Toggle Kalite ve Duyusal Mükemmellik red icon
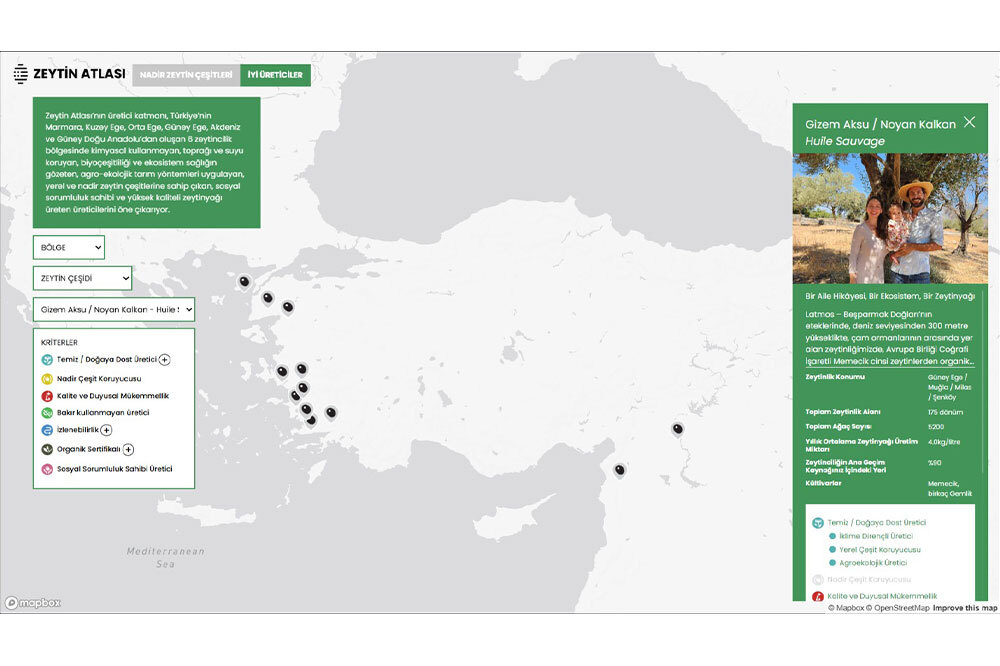Screen dimensions: 1000x666 click(47, 396)
